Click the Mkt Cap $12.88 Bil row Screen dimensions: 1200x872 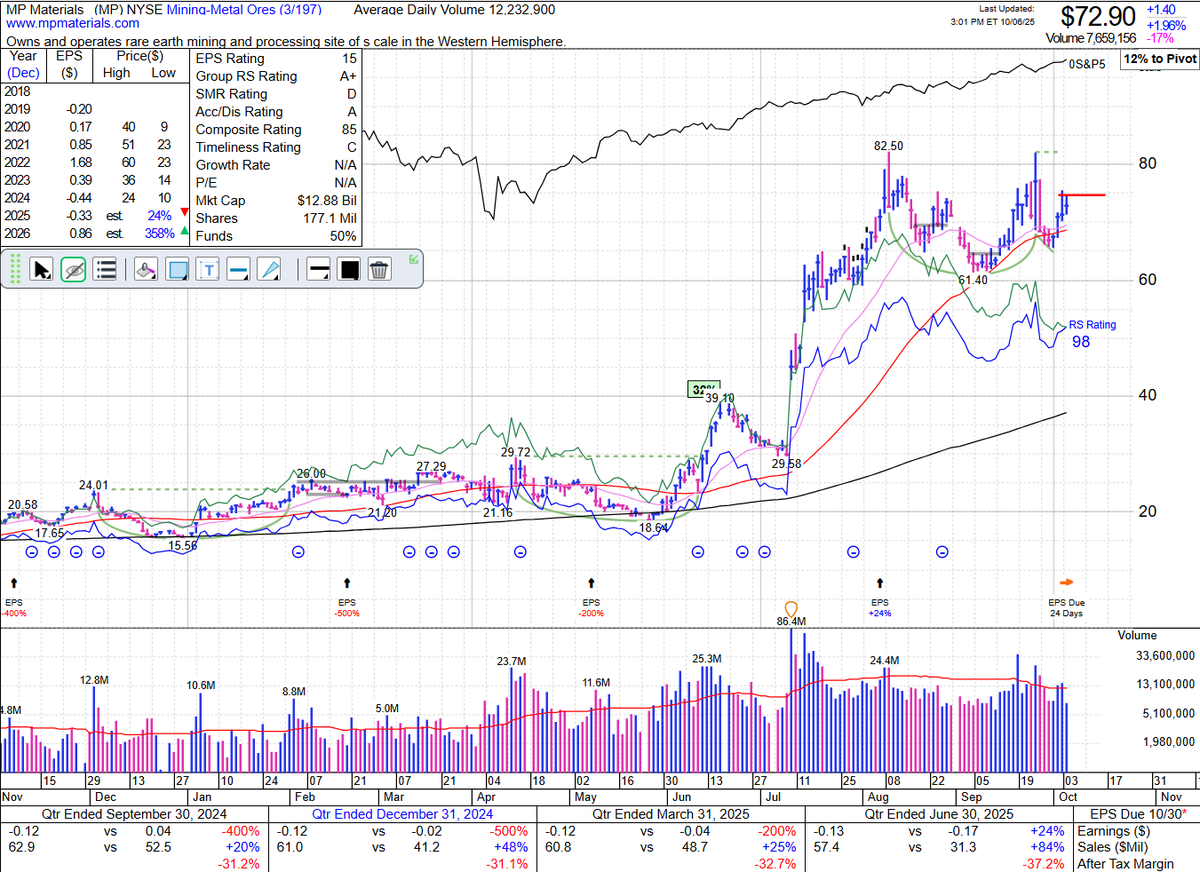point(276,200)
